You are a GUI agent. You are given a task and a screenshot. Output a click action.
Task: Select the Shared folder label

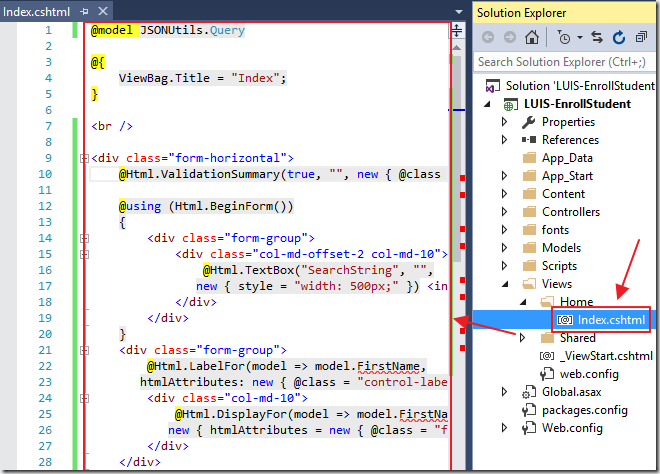[578, 338]
